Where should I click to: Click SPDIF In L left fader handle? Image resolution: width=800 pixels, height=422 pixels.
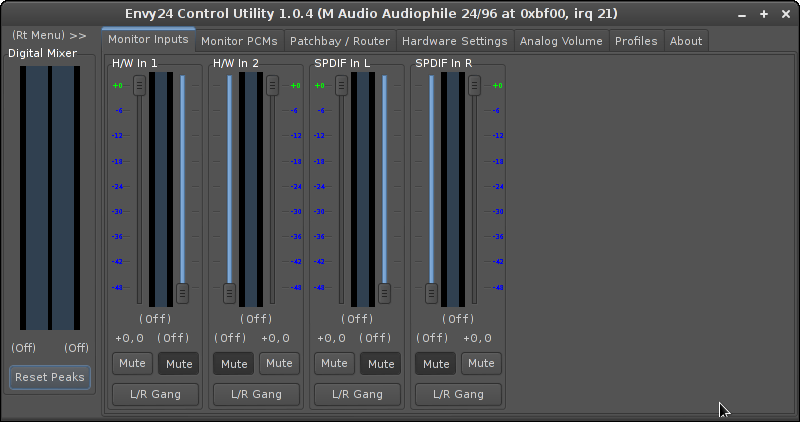click(x=341, y=85)
